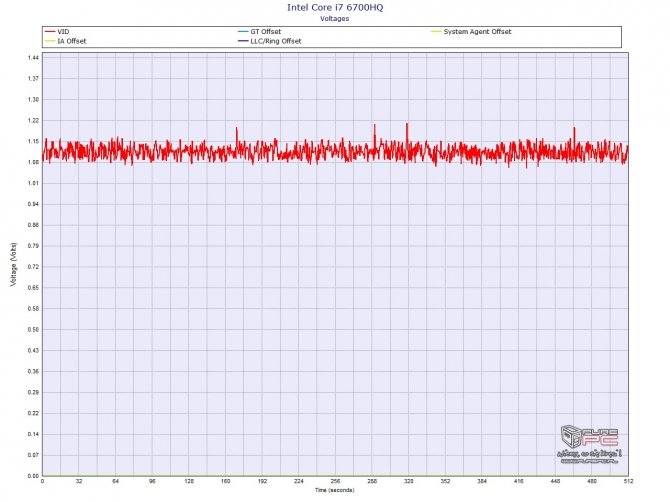Click the 0.50 value on voltage axis
This screenshot has height=502, width=670.
pos(33,329)
